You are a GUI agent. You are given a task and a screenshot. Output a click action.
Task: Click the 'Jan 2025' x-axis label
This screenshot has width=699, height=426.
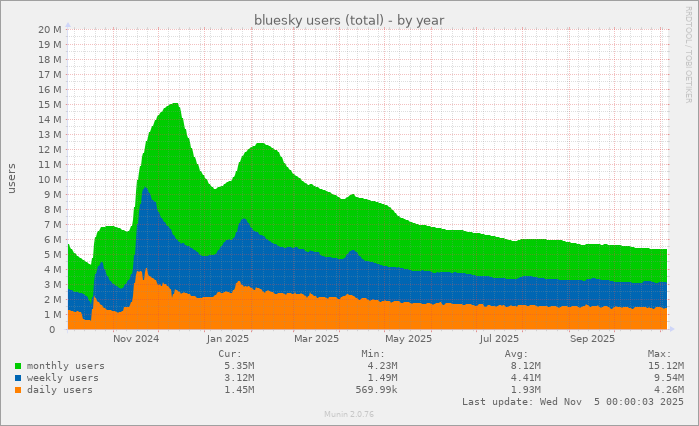227,339
